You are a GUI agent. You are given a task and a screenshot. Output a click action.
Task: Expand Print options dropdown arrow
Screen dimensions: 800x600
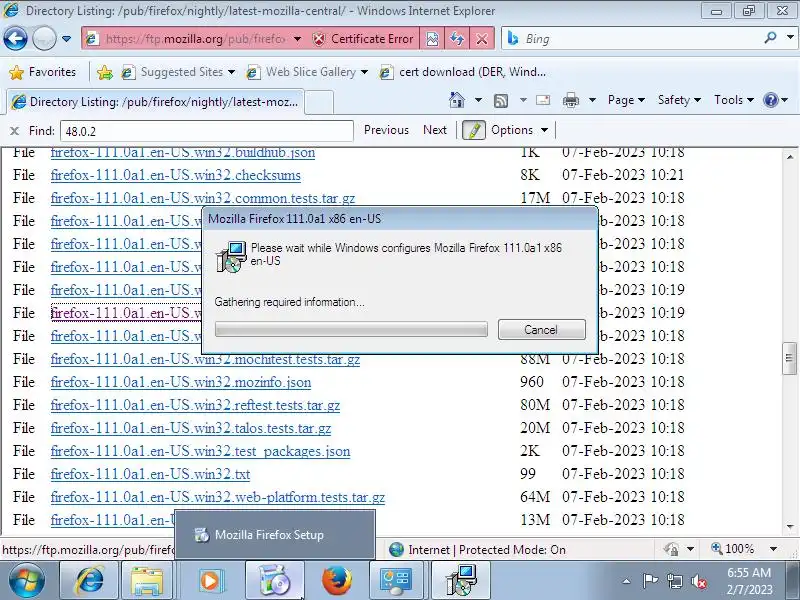coord(592,100)
